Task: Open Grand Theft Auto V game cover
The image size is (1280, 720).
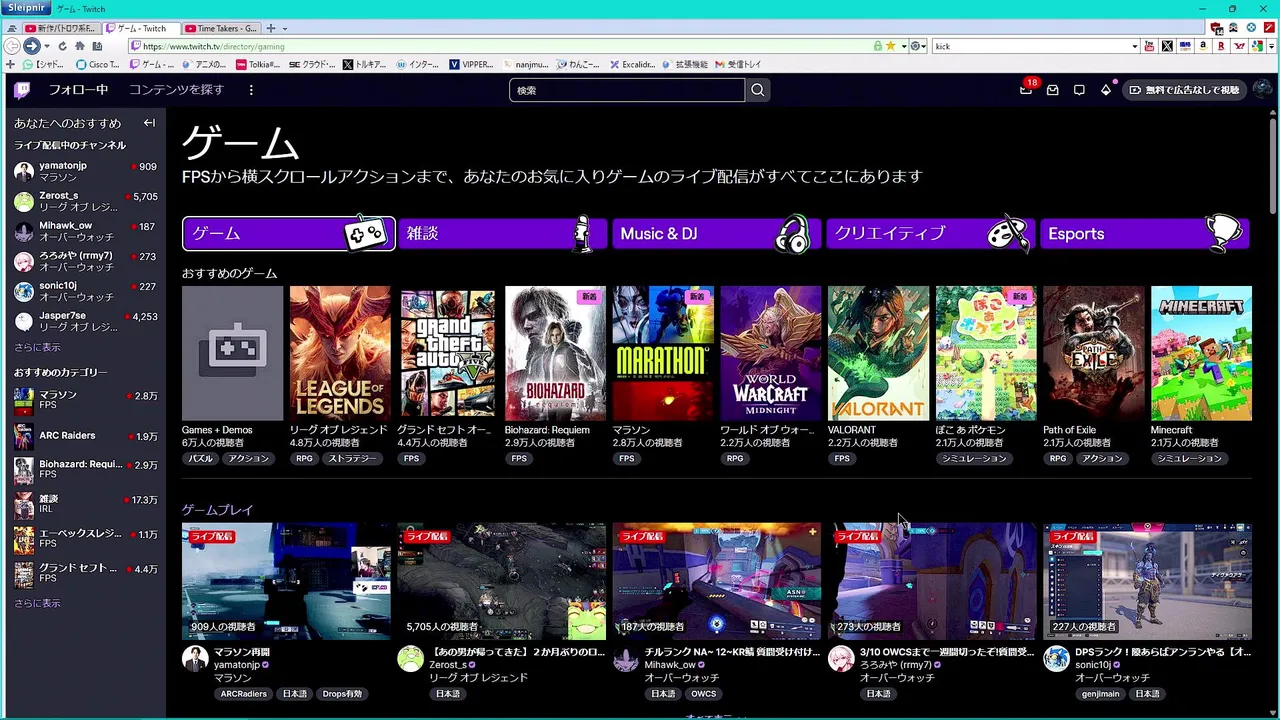Action: 447,353
